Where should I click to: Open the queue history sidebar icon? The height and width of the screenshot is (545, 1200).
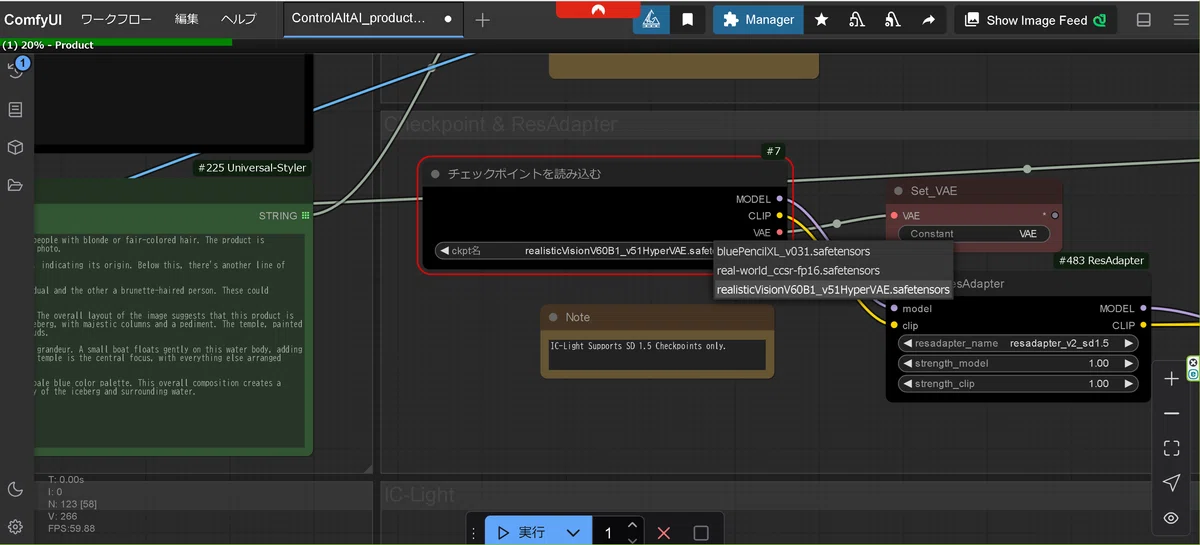(x=15, y=70)
